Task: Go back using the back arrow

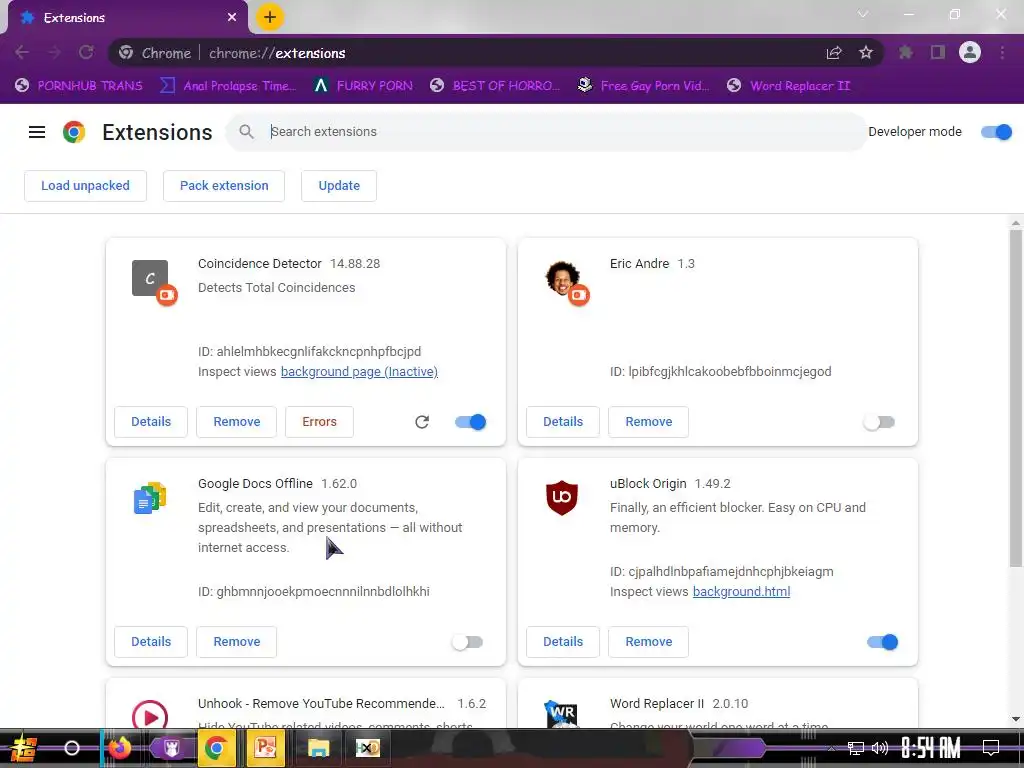Action: [22, 52]
